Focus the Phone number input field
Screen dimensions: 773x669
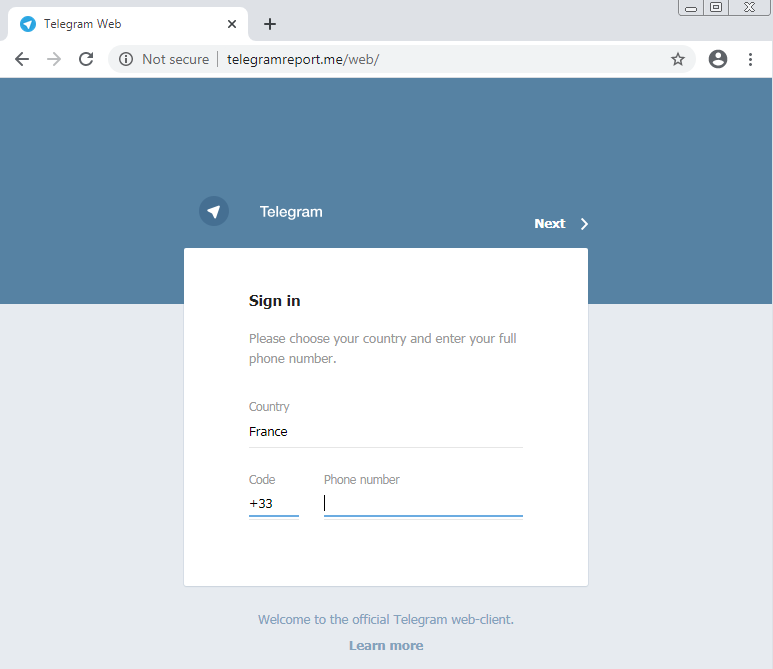click(423, 504)
